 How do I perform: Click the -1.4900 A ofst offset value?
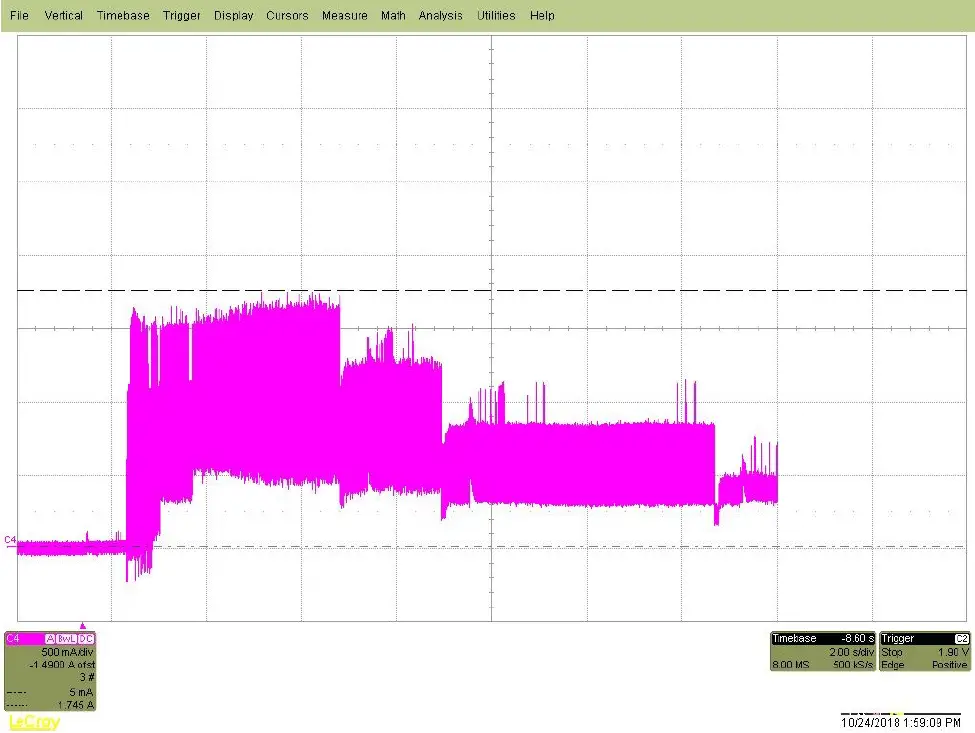(x=62, y=665)
